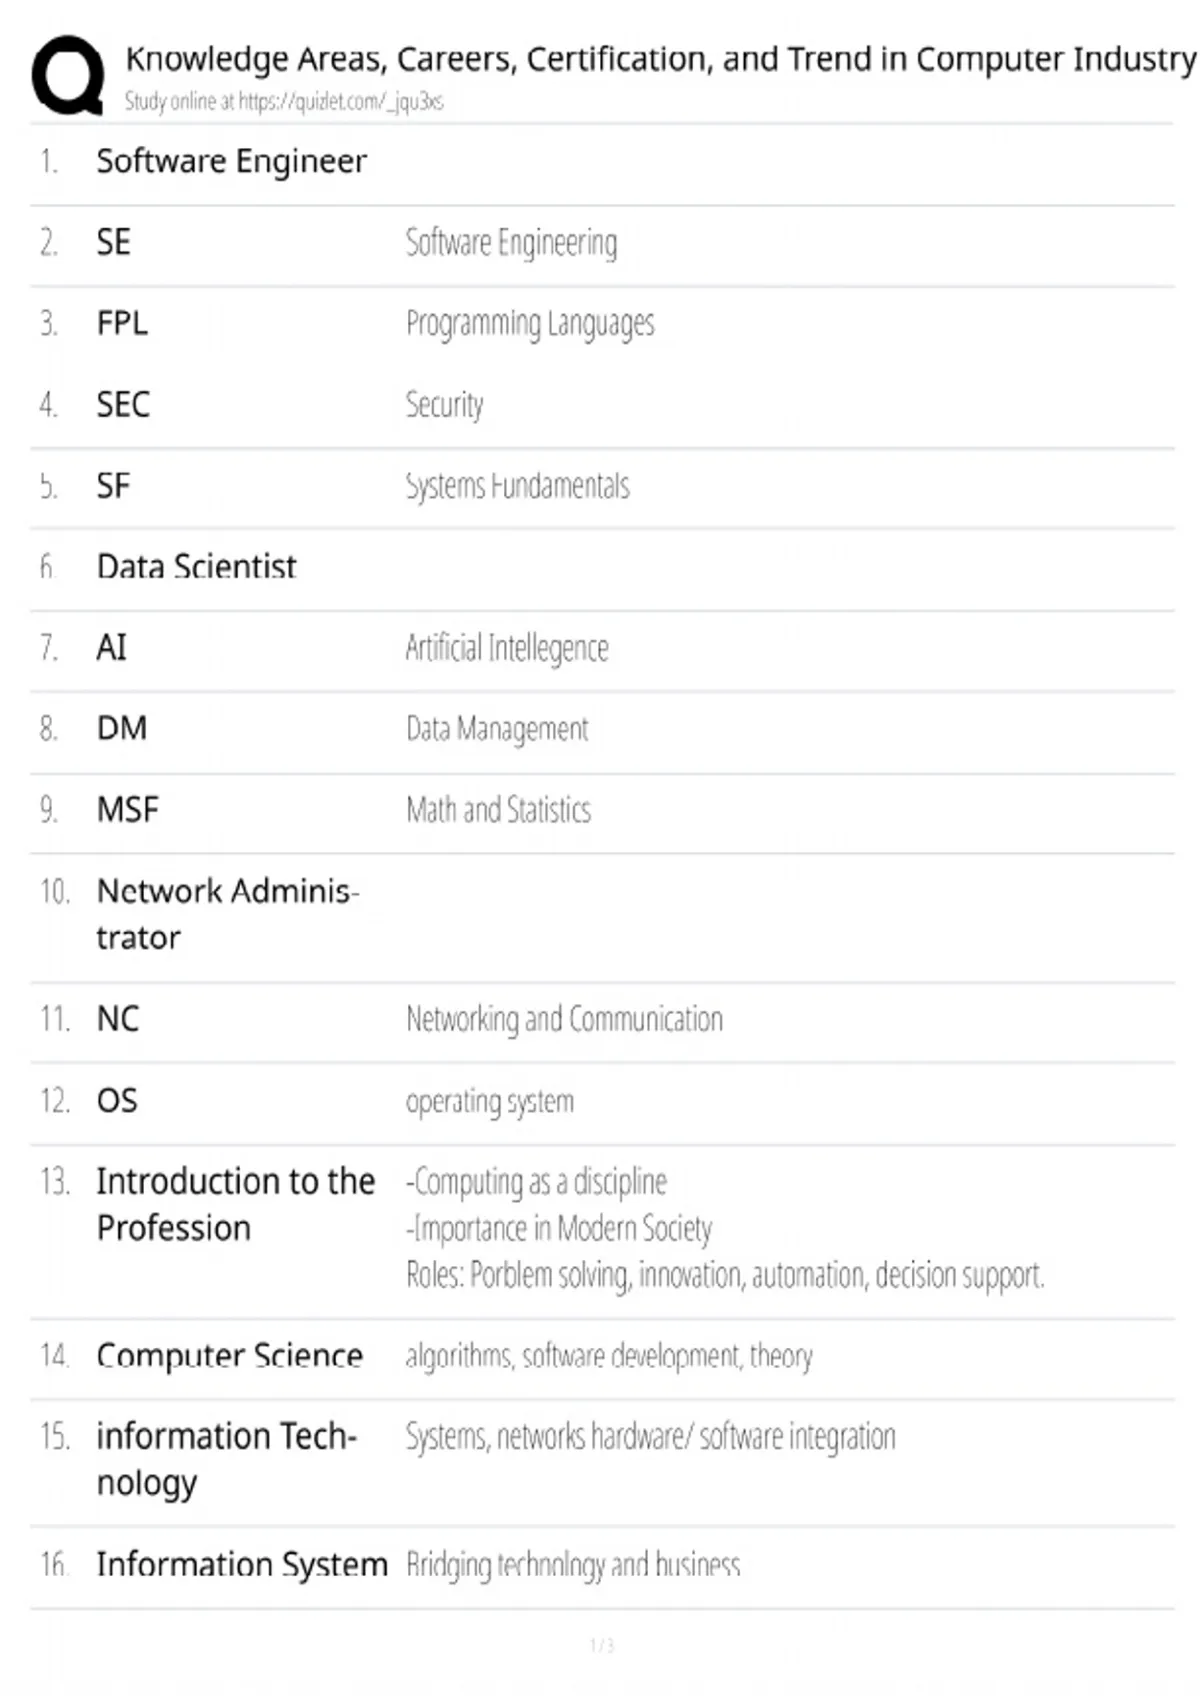Click the Computer Science term

pos(229,1355)
